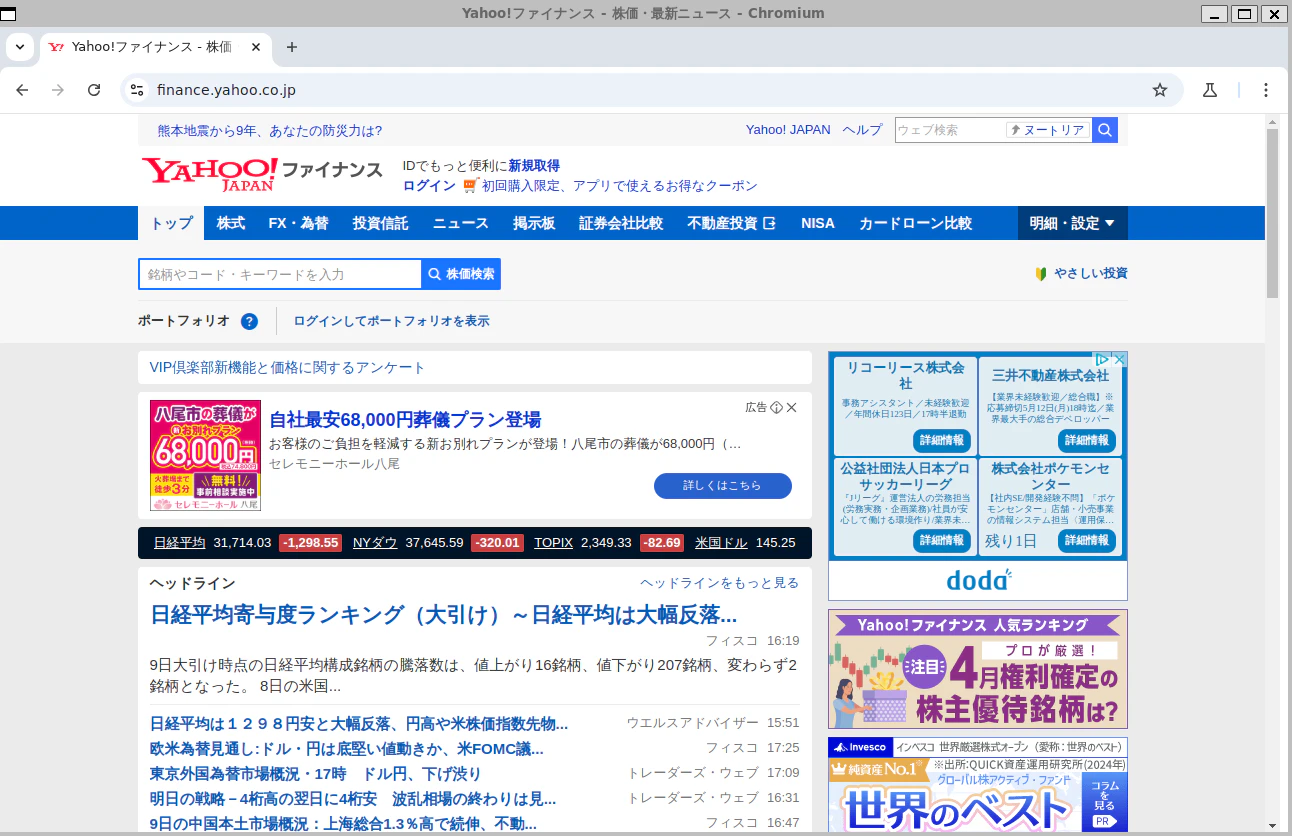This screenshot has width=1292, height=836.
Task: Close the funeral ad with X icon
Action: tap(791, 407)
